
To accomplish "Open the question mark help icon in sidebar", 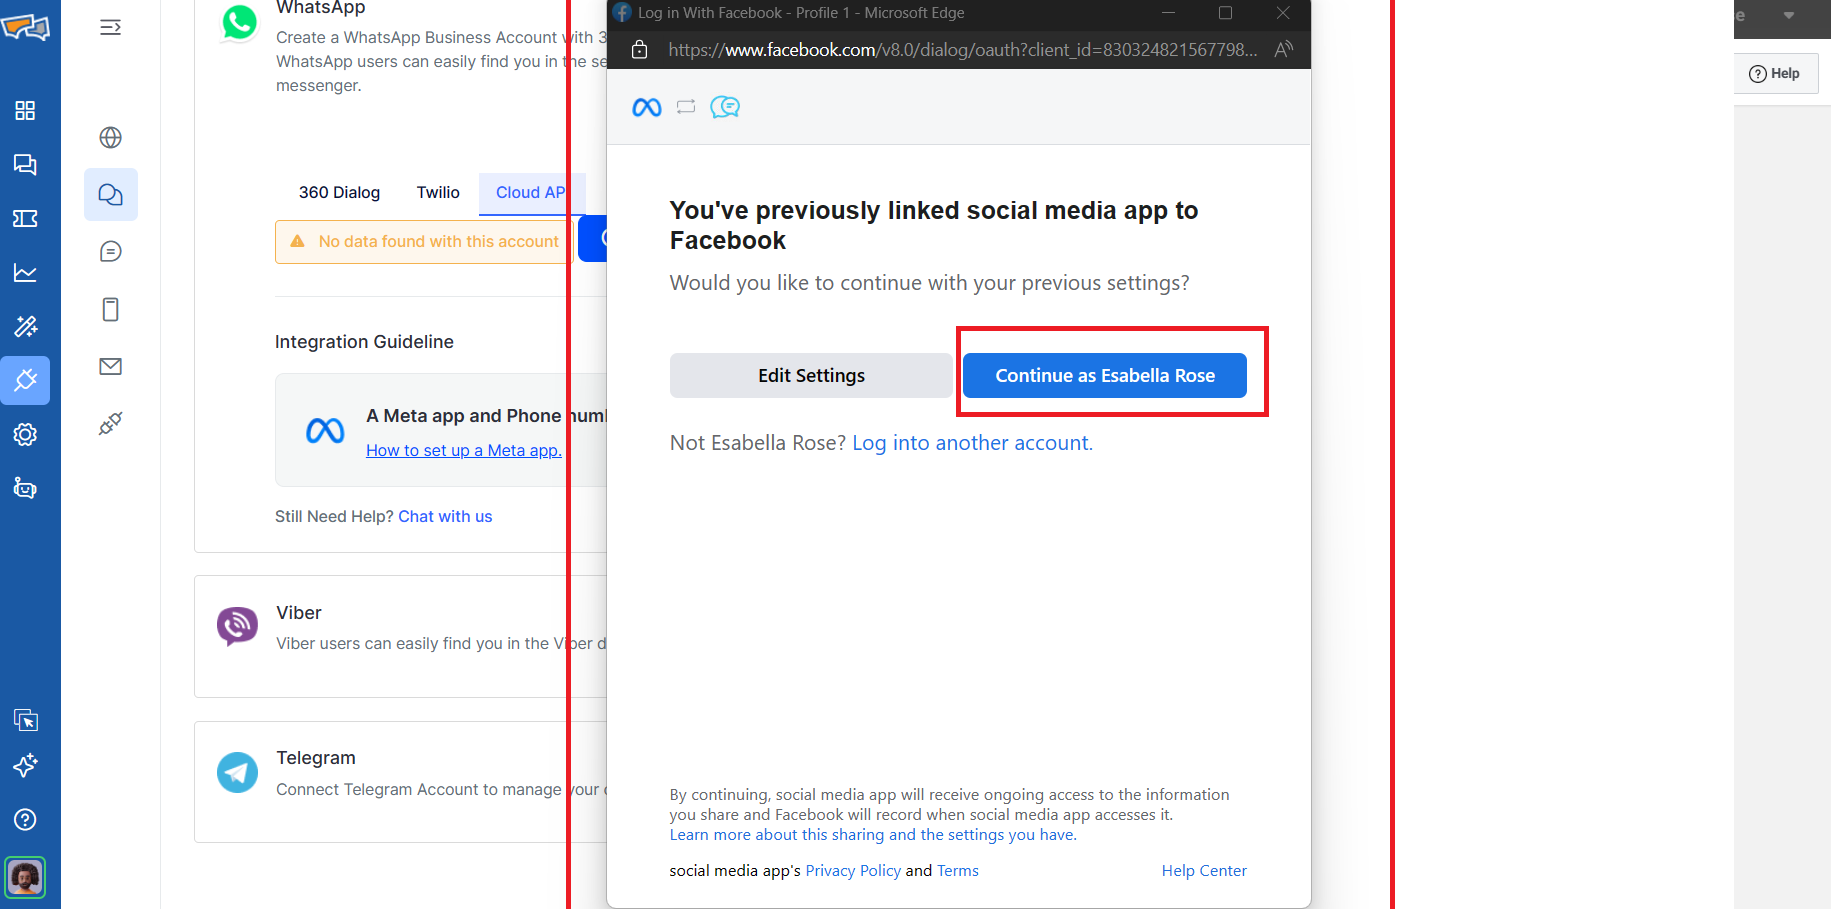I will pos(25,819).
